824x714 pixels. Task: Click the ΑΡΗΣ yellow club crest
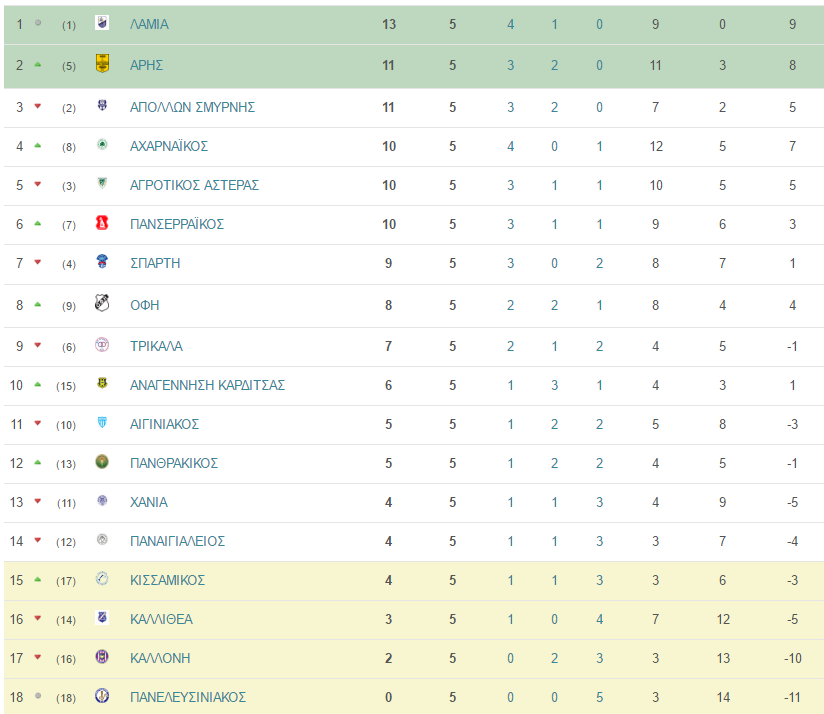point(102,63)
